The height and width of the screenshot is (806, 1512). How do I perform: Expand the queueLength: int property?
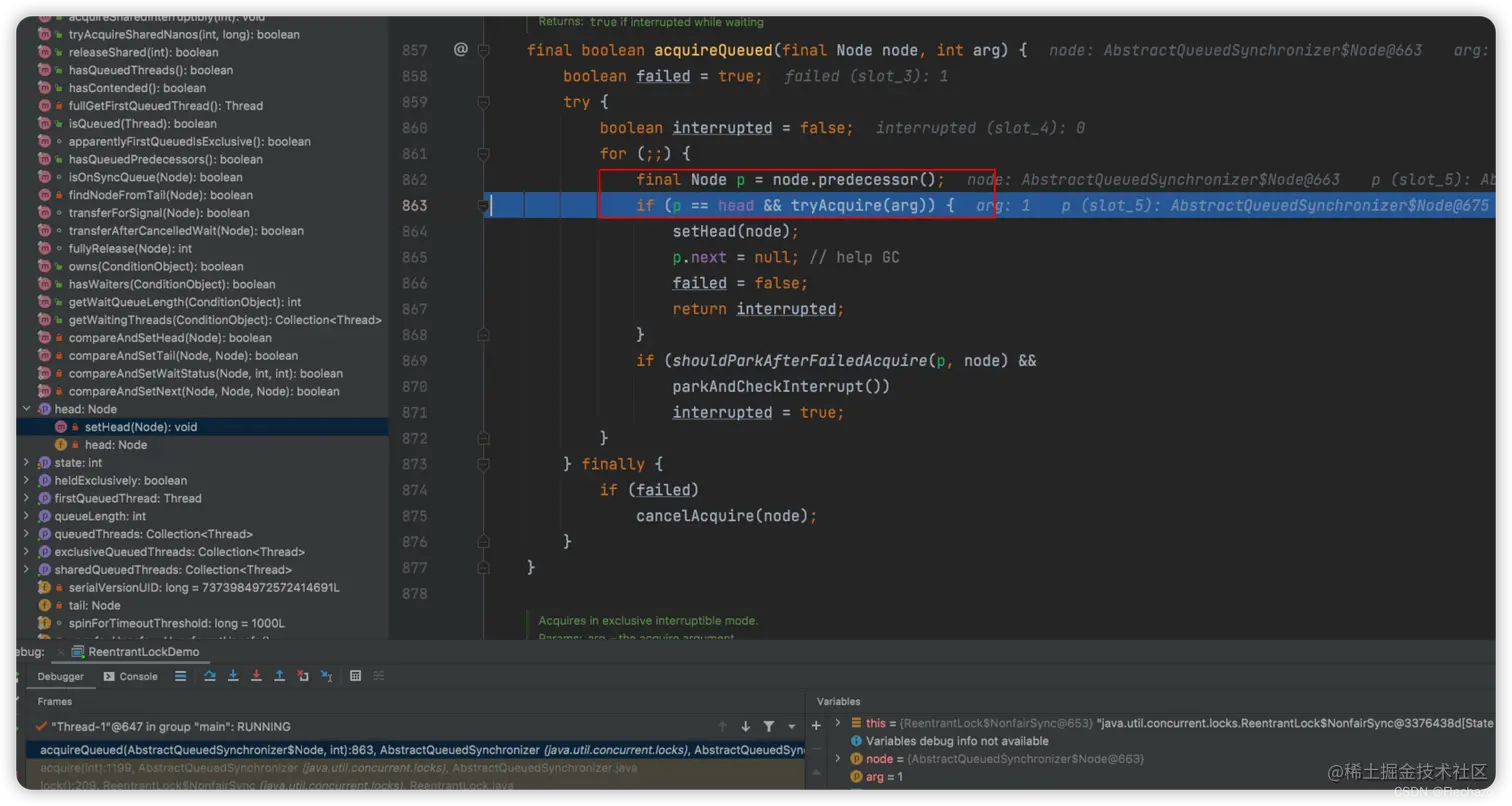click(x=27, y=516)
